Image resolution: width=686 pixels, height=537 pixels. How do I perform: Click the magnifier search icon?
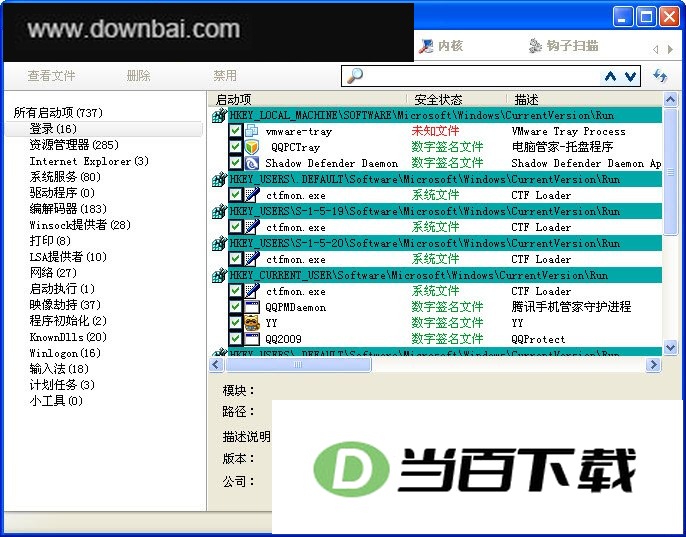click(354, 76)
